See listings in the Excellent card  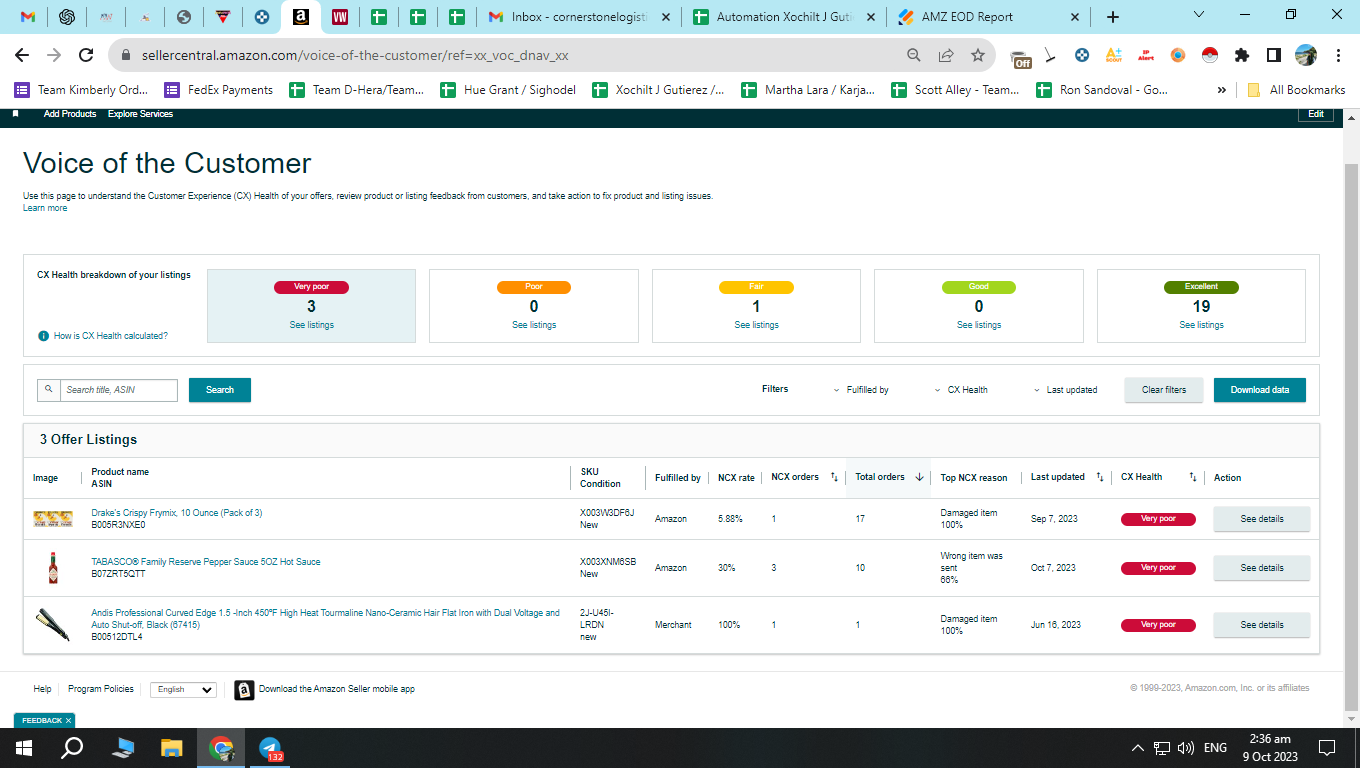(x=1201, y=325)
